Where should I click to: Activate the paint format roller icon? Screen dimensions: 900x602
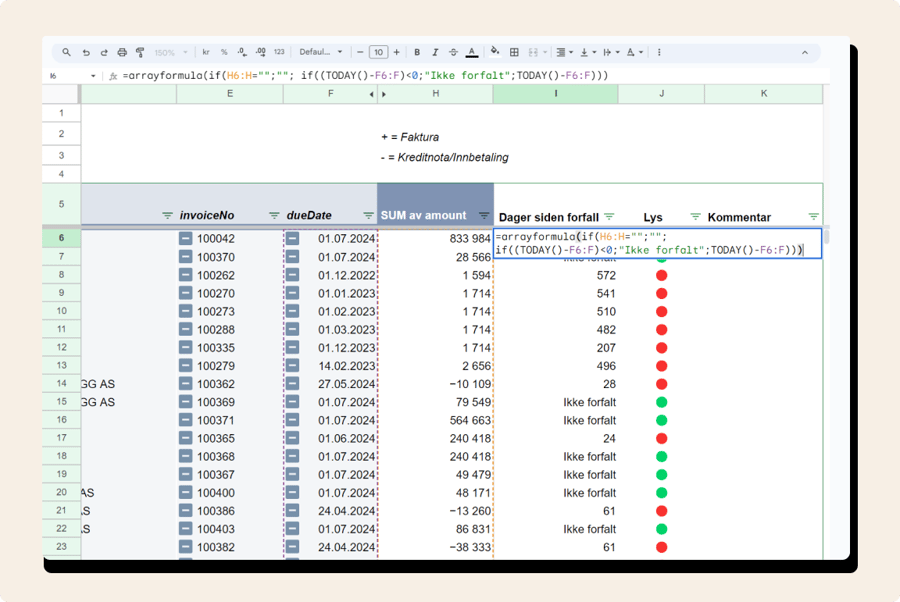pos(140,52)
